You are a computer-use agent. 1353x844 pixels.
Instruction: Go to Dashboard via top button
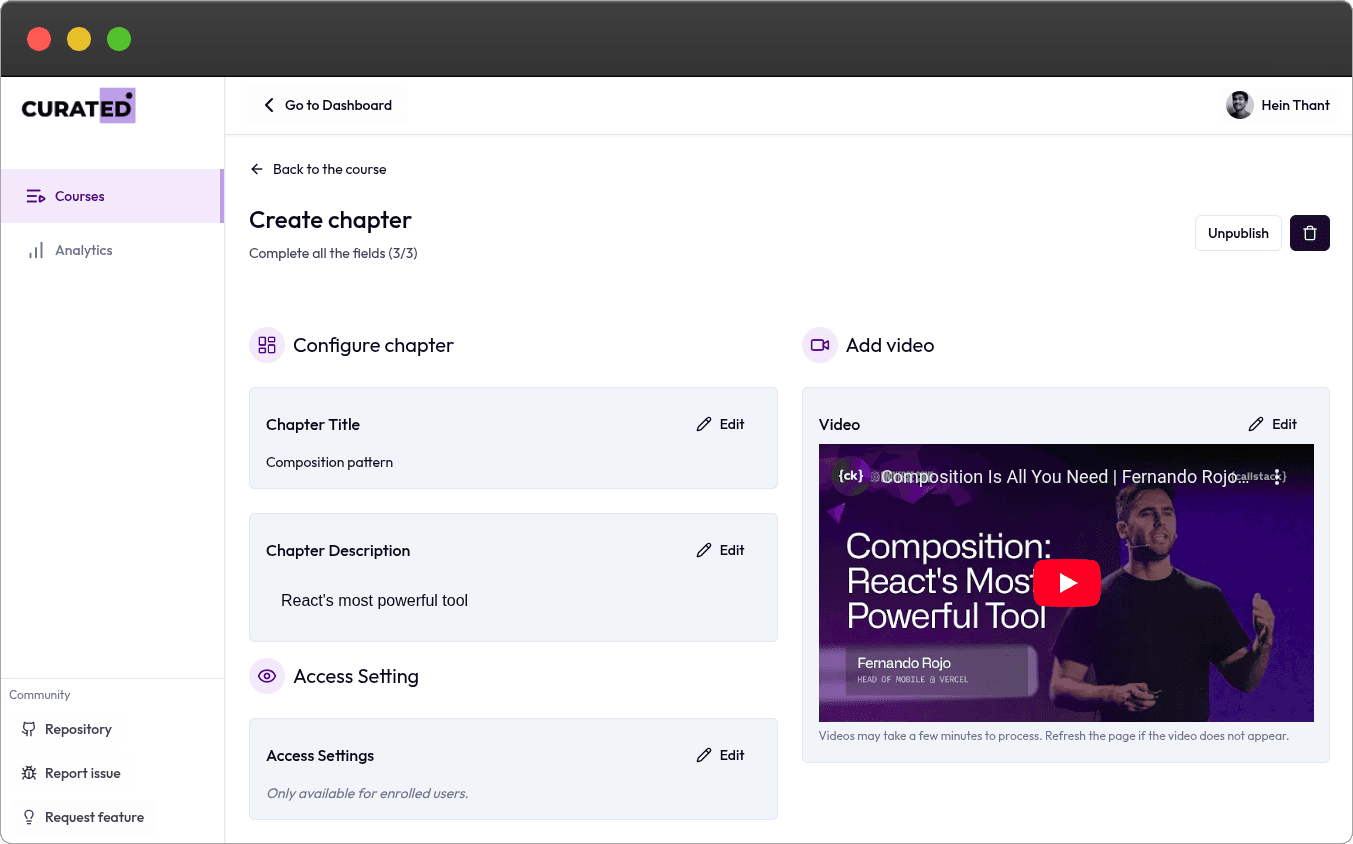[326, 105]
